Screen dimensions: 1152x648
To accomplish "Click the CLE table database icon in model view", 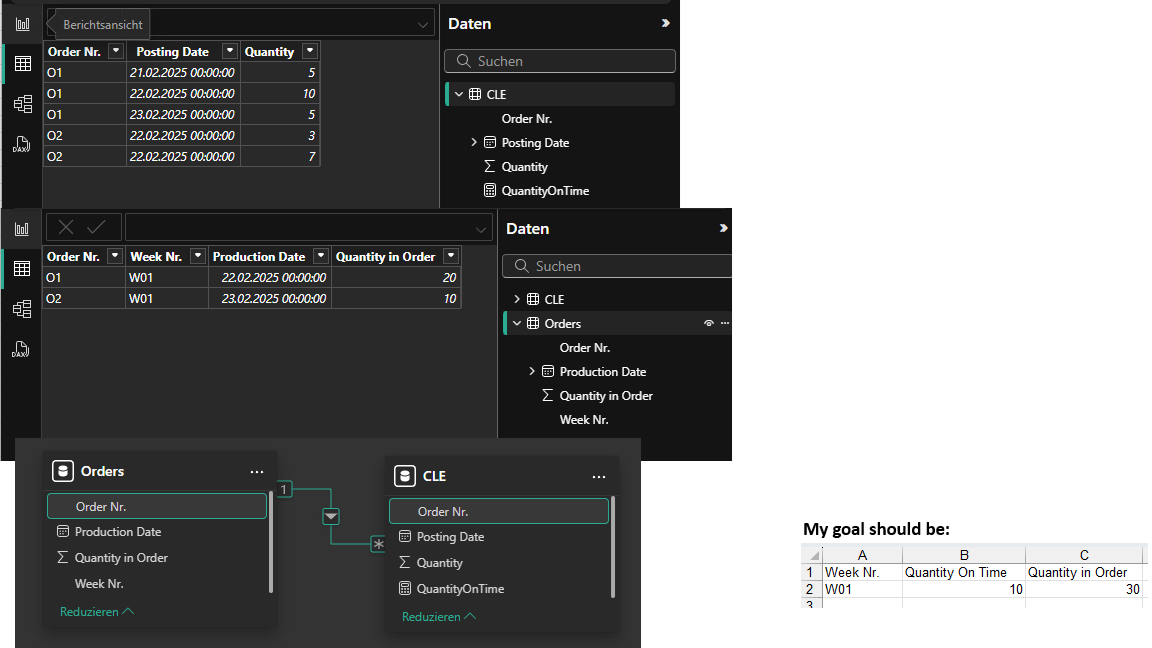I will [x=405, y=476].
